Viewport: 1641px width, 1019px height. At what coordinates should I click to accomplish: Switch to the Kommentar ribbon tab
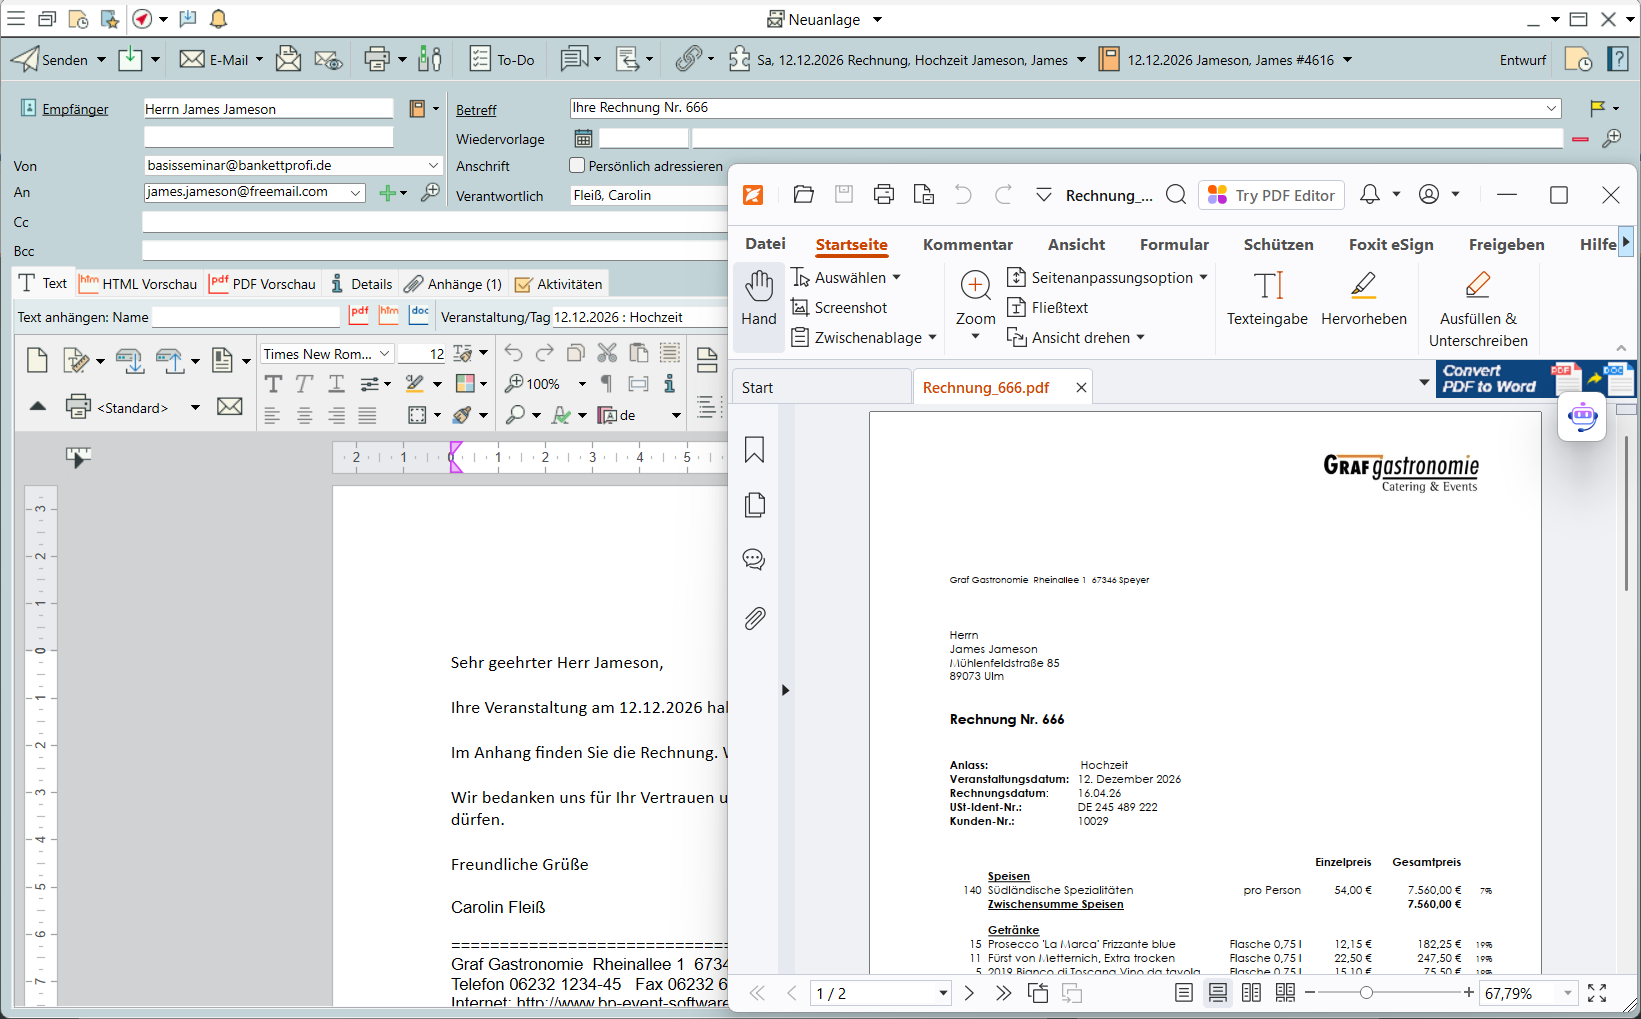tap(967, 245)
